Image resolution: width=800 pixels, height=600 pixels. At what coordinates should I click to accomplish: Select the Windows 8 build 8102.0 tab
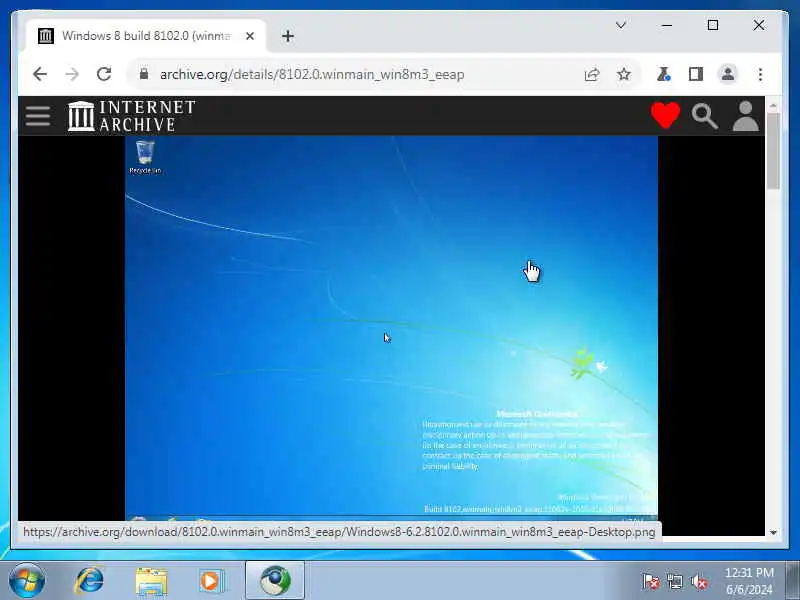click(145, 36)
